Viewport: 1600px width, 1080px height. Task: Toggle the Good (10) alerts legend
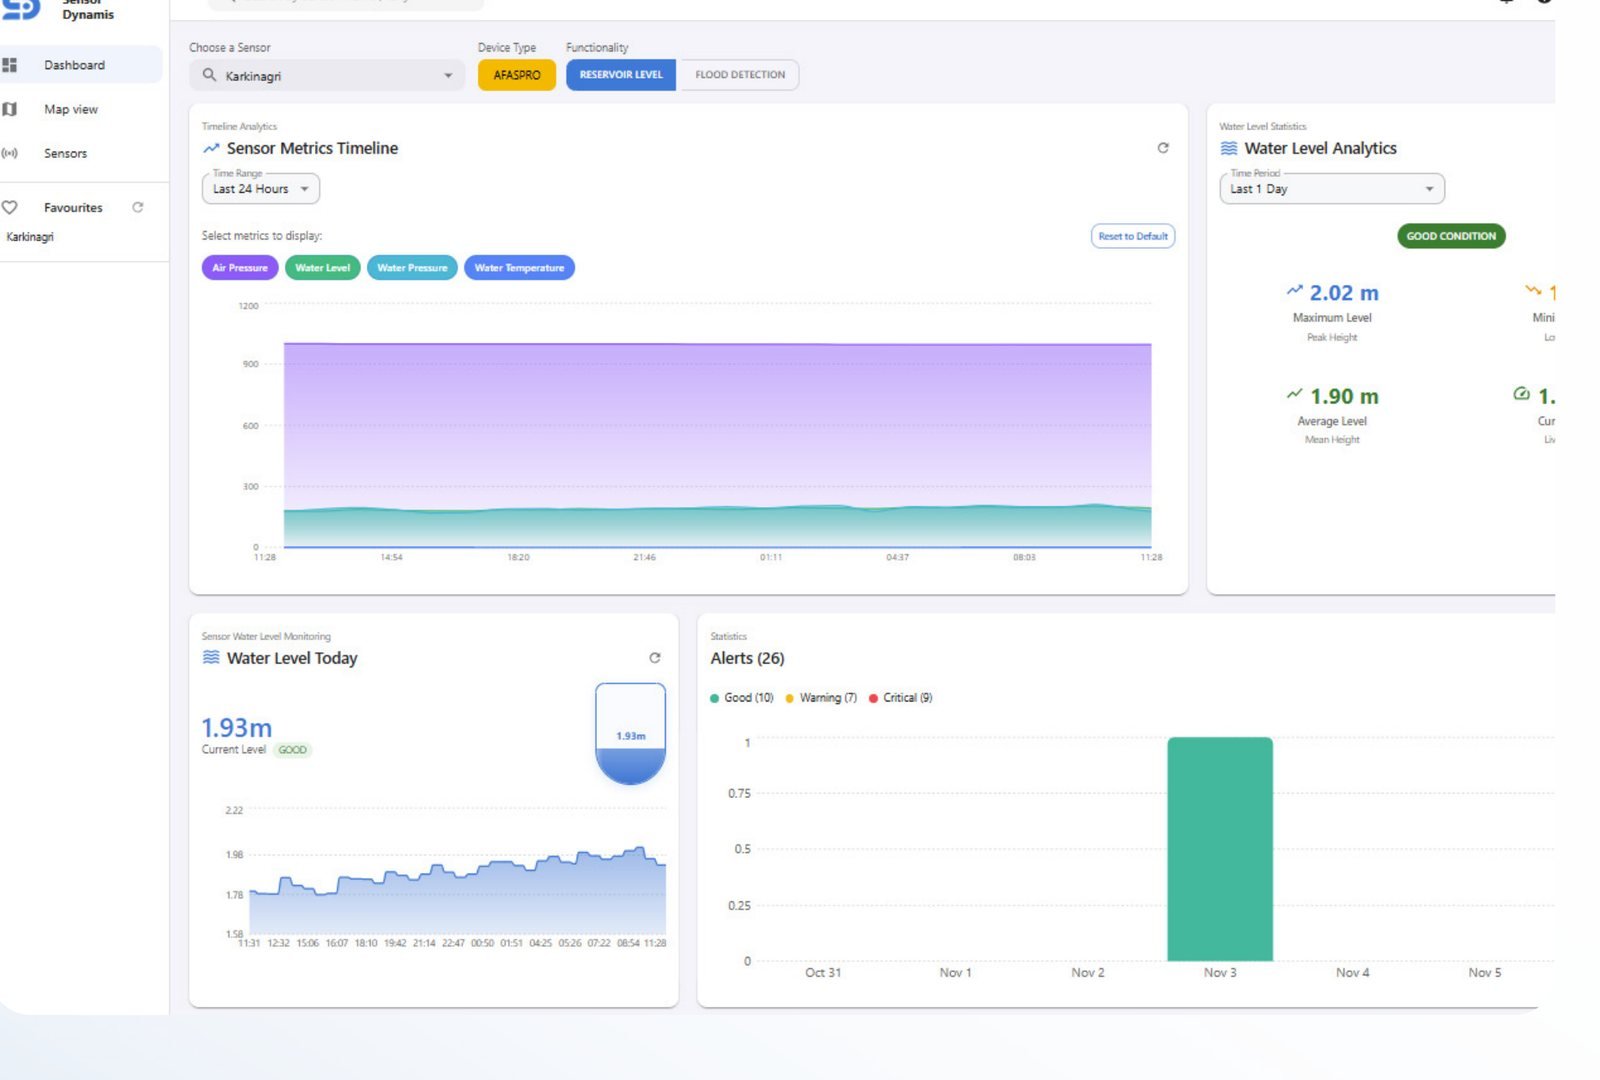pos(742,698)
